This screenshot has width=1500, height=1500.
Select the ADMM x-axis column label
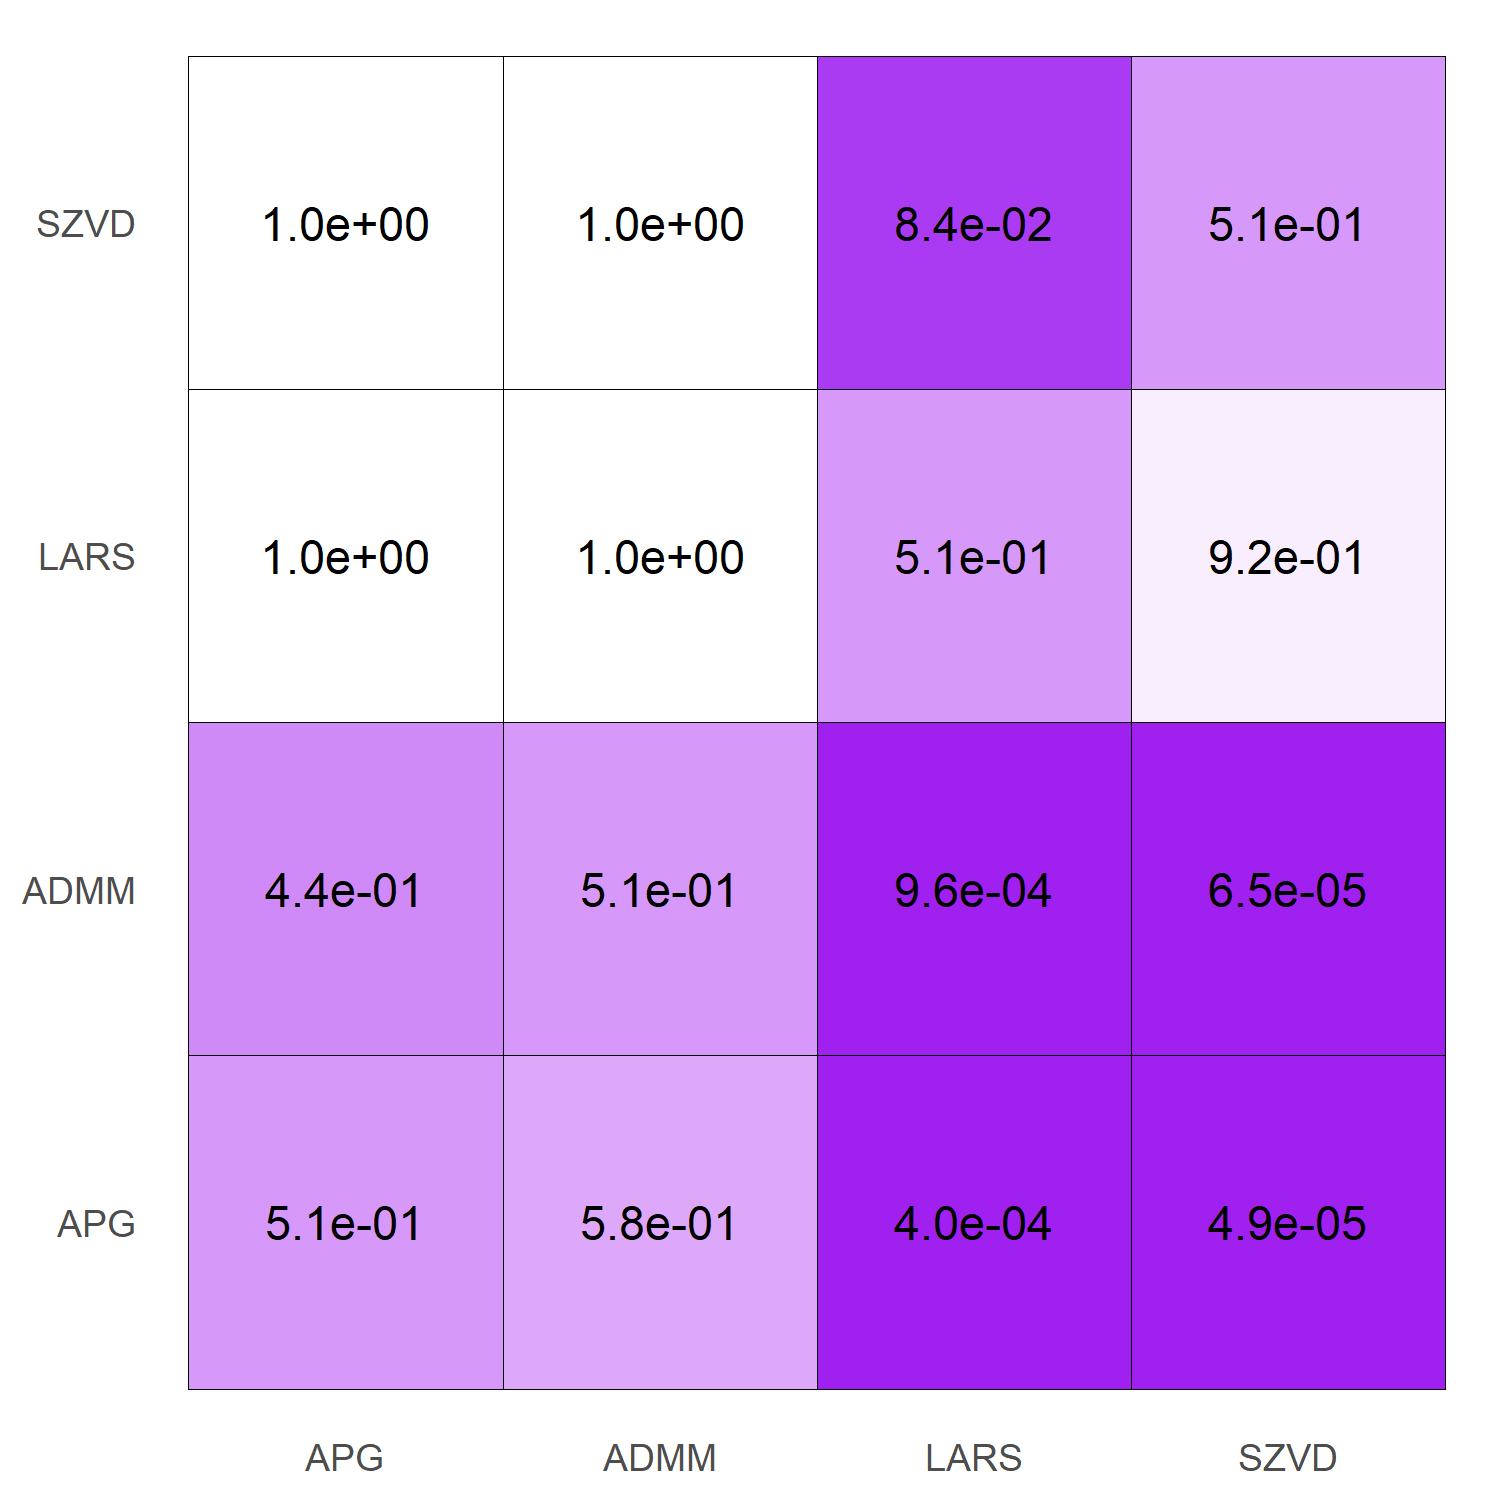[x=660, y=1458]
